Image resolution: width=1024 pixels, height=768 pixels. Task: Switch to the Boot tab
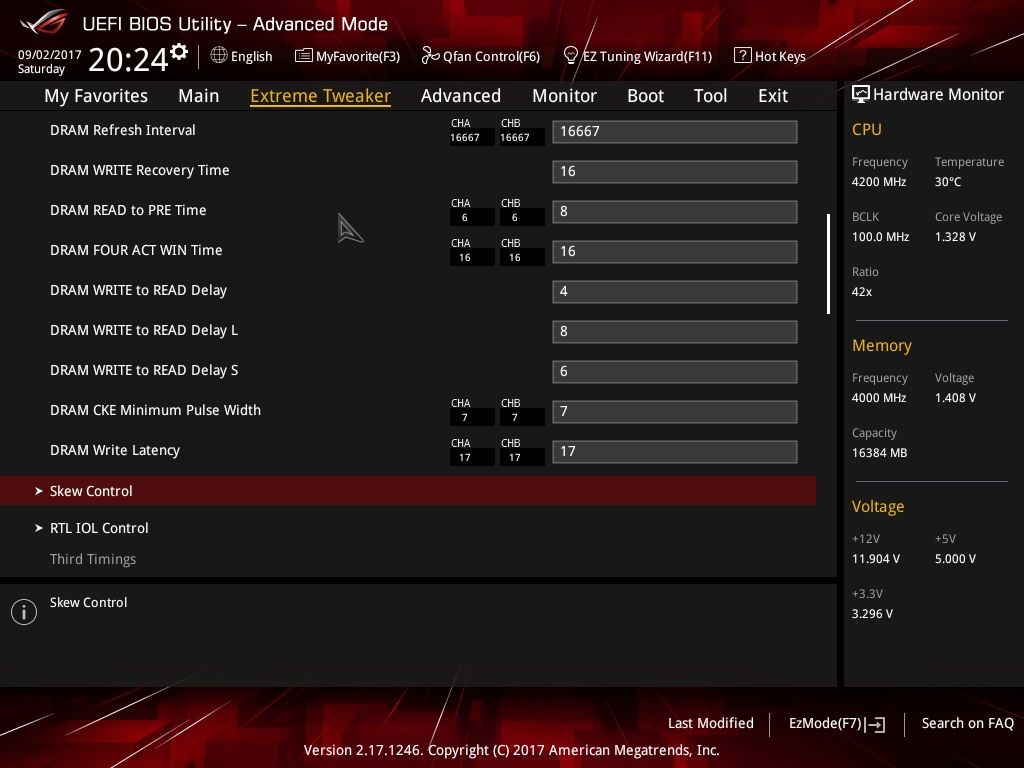(x=645, y=96)
